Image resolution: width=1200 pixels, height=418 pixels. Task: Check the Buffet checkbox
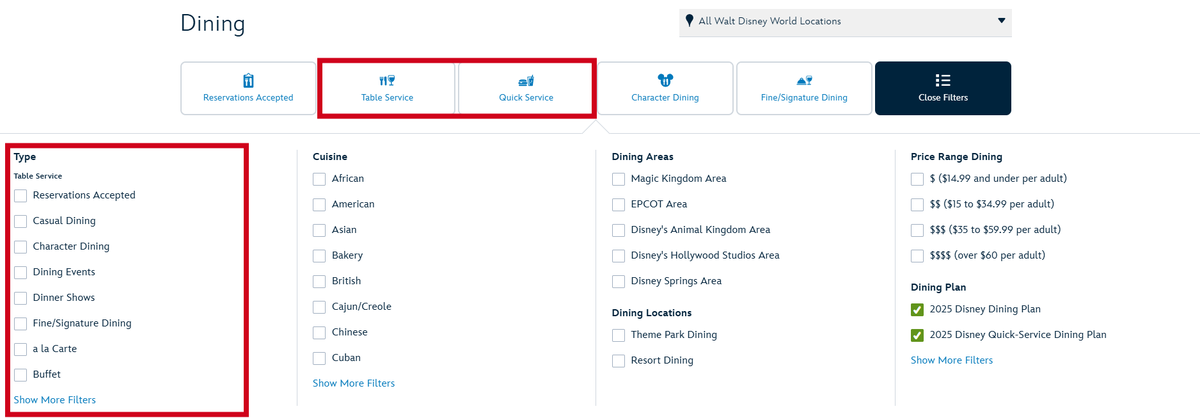coord(21,374)
